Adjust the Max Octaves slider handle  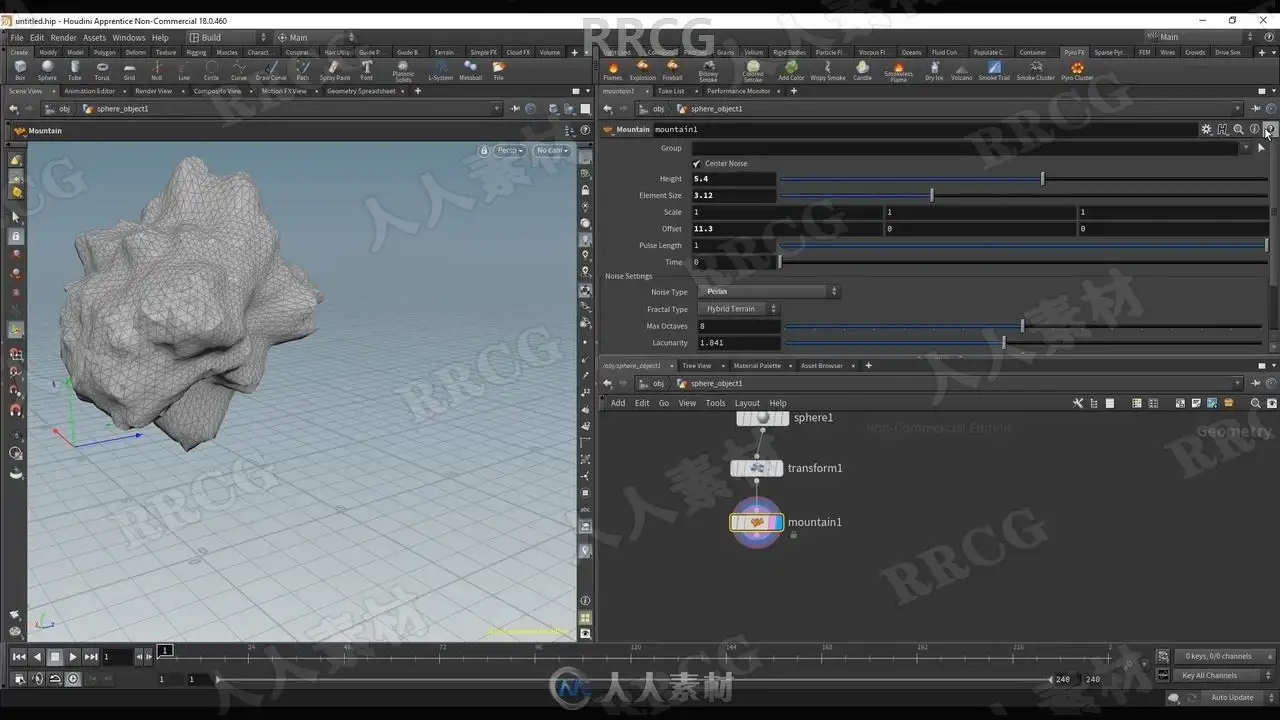pyautogui.click(x=1022, y=326)
